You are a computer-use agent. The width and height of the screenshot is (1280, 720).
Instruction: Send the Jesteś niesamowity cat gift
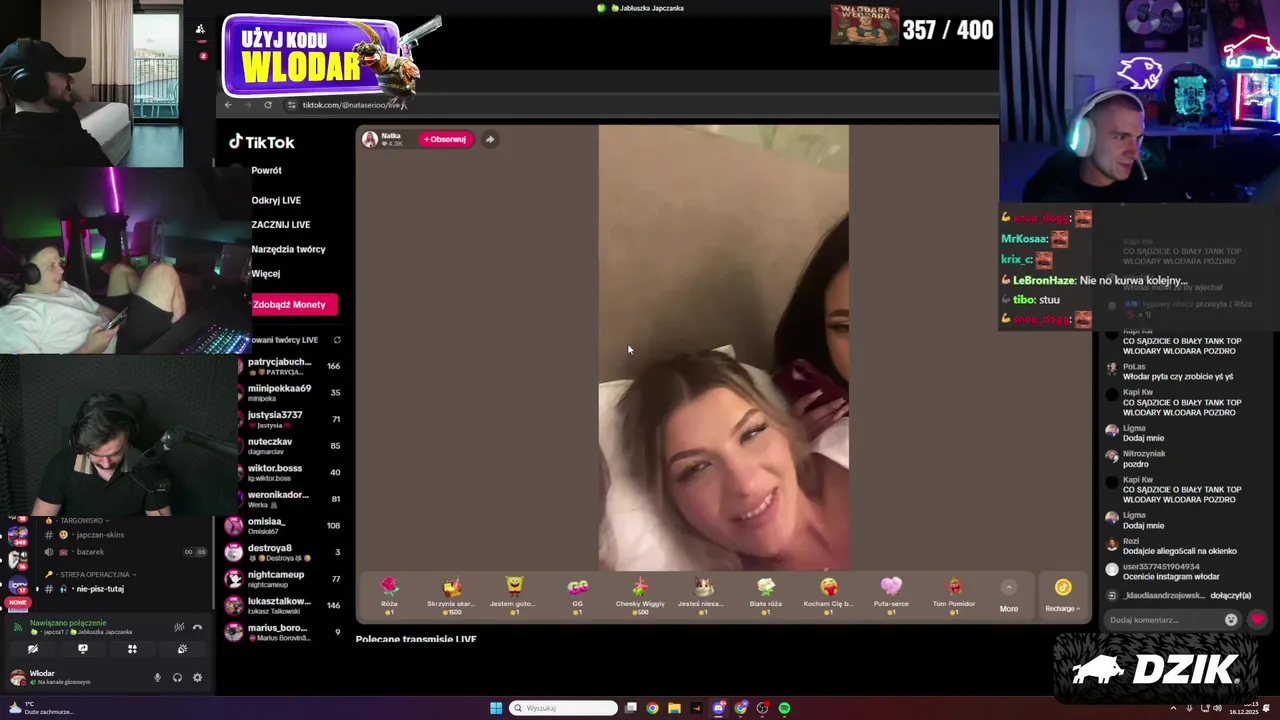pyautogui.click(x=702, y=594)
